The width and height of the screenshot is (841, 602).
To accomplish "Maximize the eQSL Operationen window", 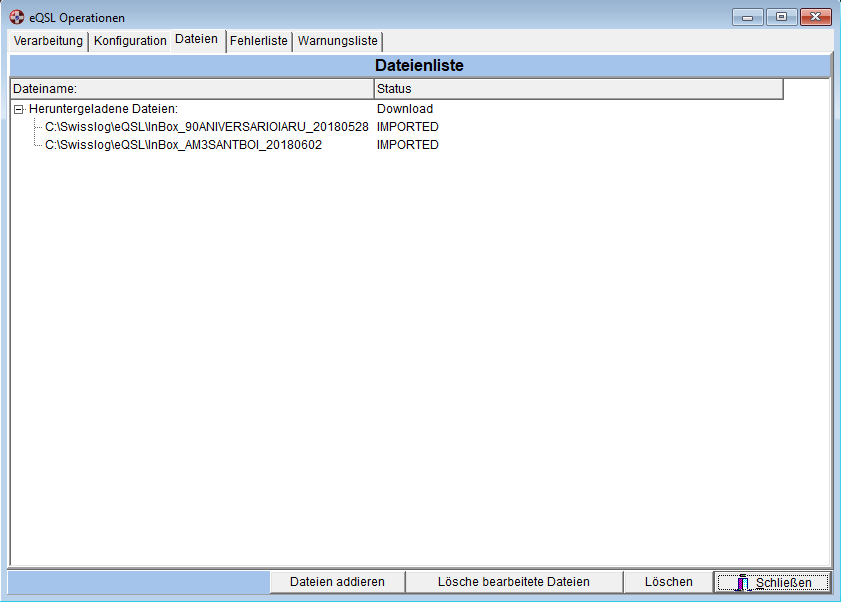I will pos(781,17).
